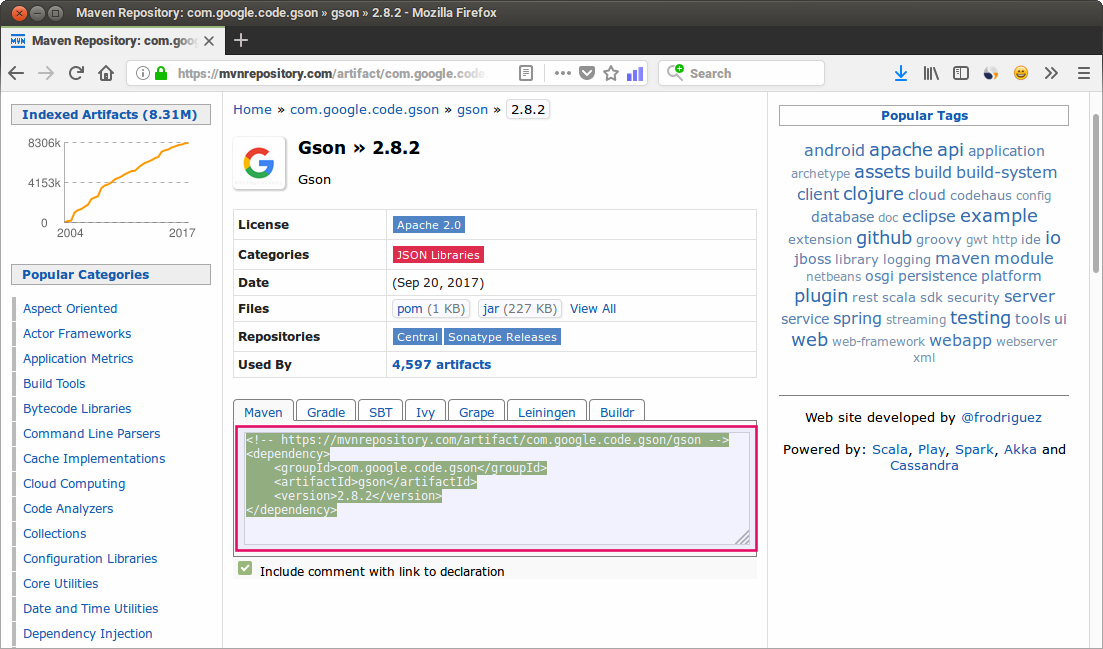Click the smiley emoji extension icon
Image resolution: width=1103 pixels, height=649 pixels.
tap(1020, 72)
